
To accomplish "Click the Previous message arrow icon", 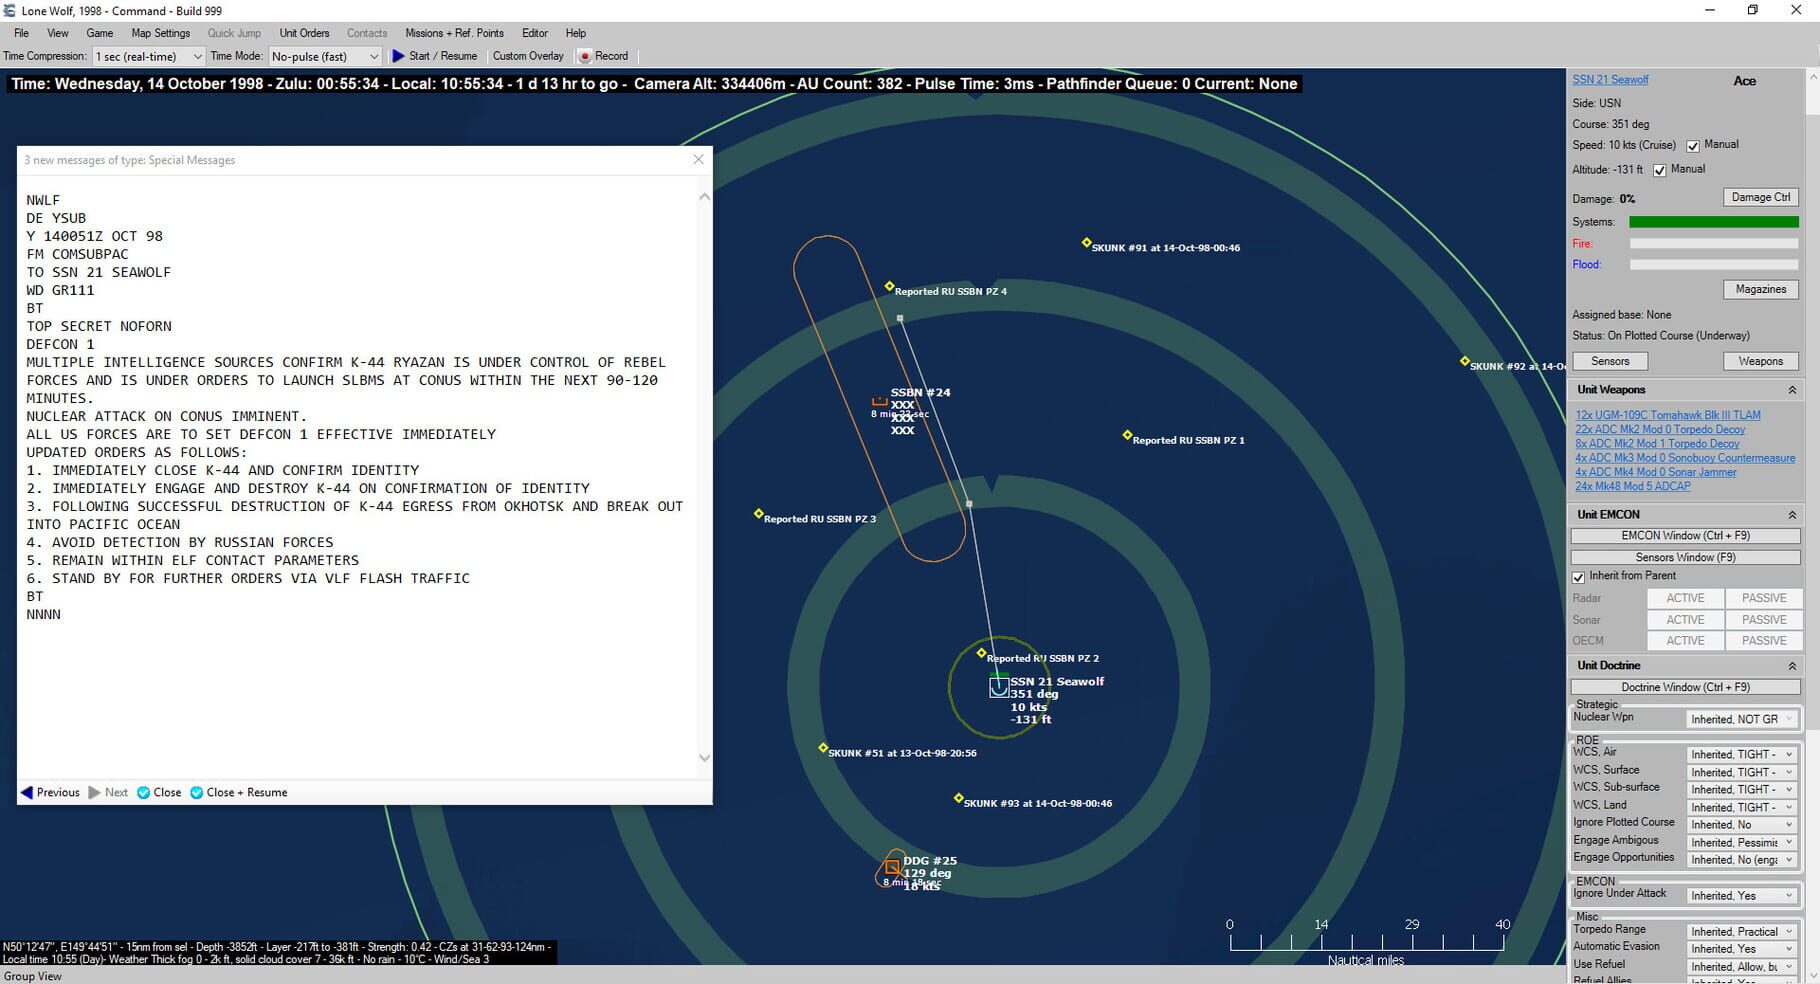I will 27,792.
